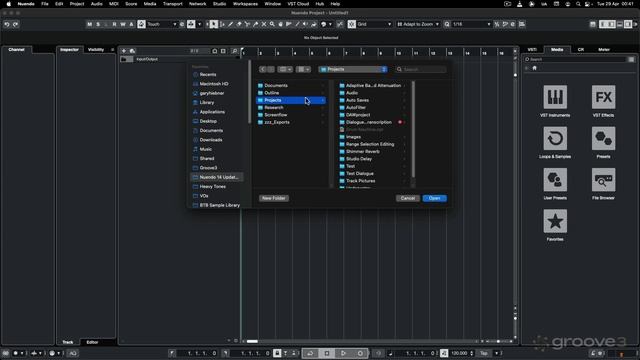The width and height of the screenshot is (640, 360).
Task: Open the Project menu
Action: [77, 4]
